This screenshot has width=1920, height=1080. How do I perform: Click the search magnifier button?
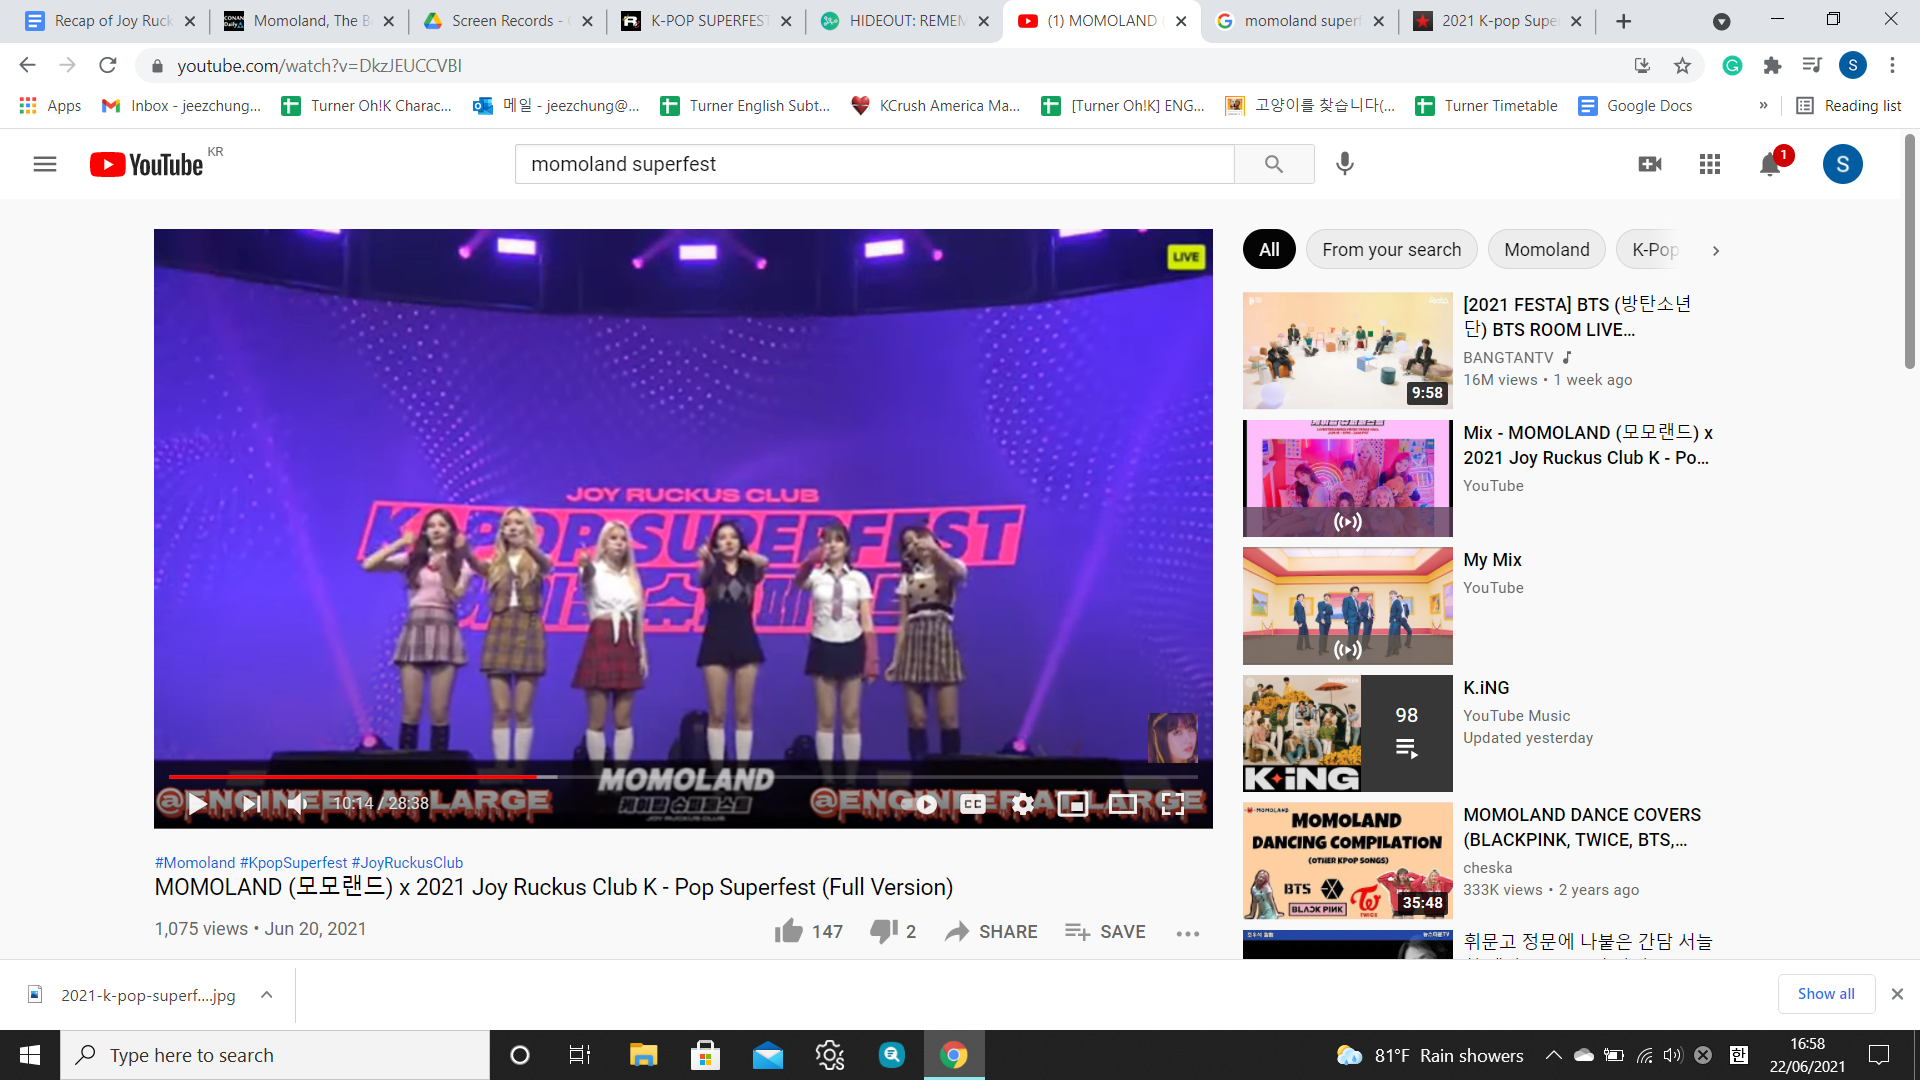click(1274, 164)
